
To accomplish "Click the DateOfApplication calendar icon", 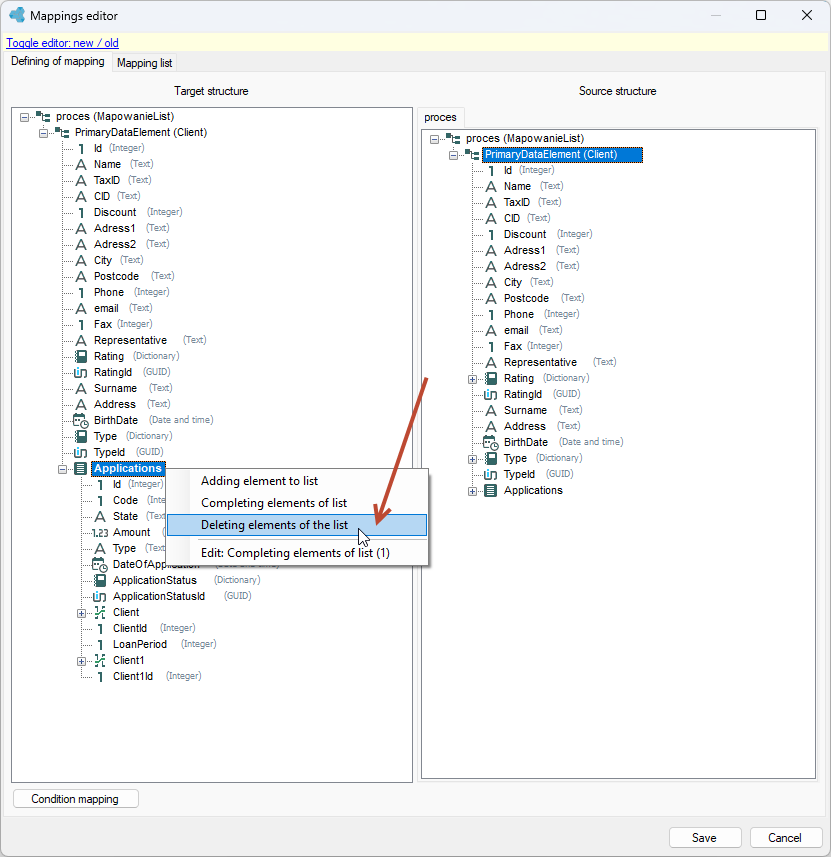I will 100,565.
